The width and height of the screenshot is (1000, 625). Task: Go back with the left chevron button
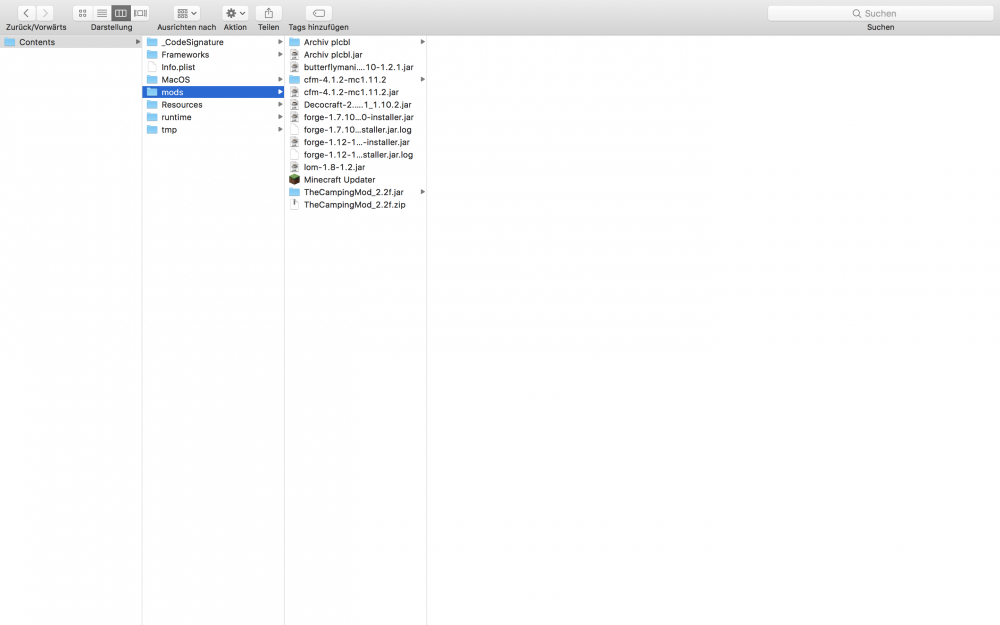click(27, 13)
